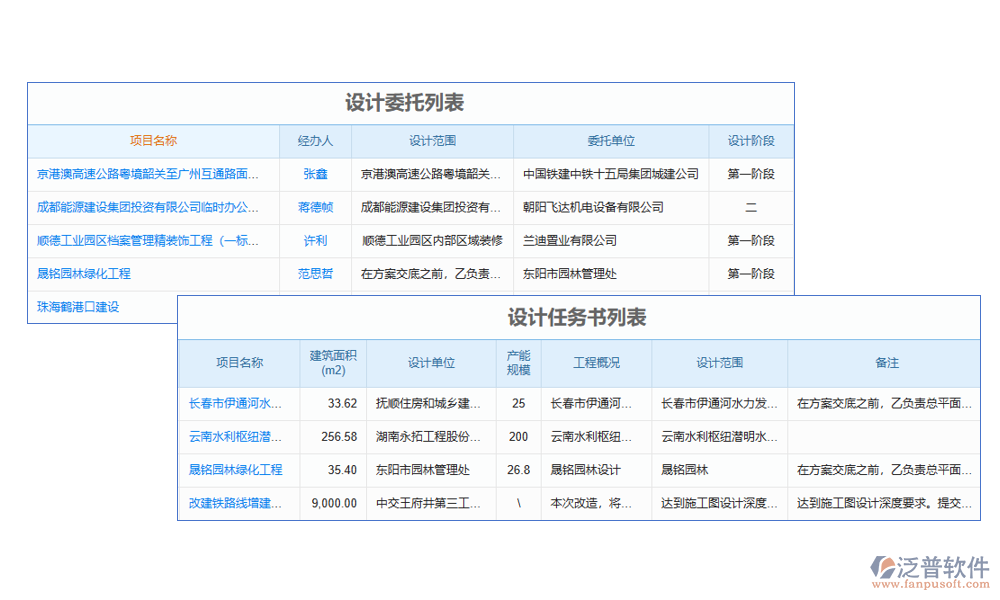
Task: Click the 项目名称 column header
Action: [x=153, y=141]
